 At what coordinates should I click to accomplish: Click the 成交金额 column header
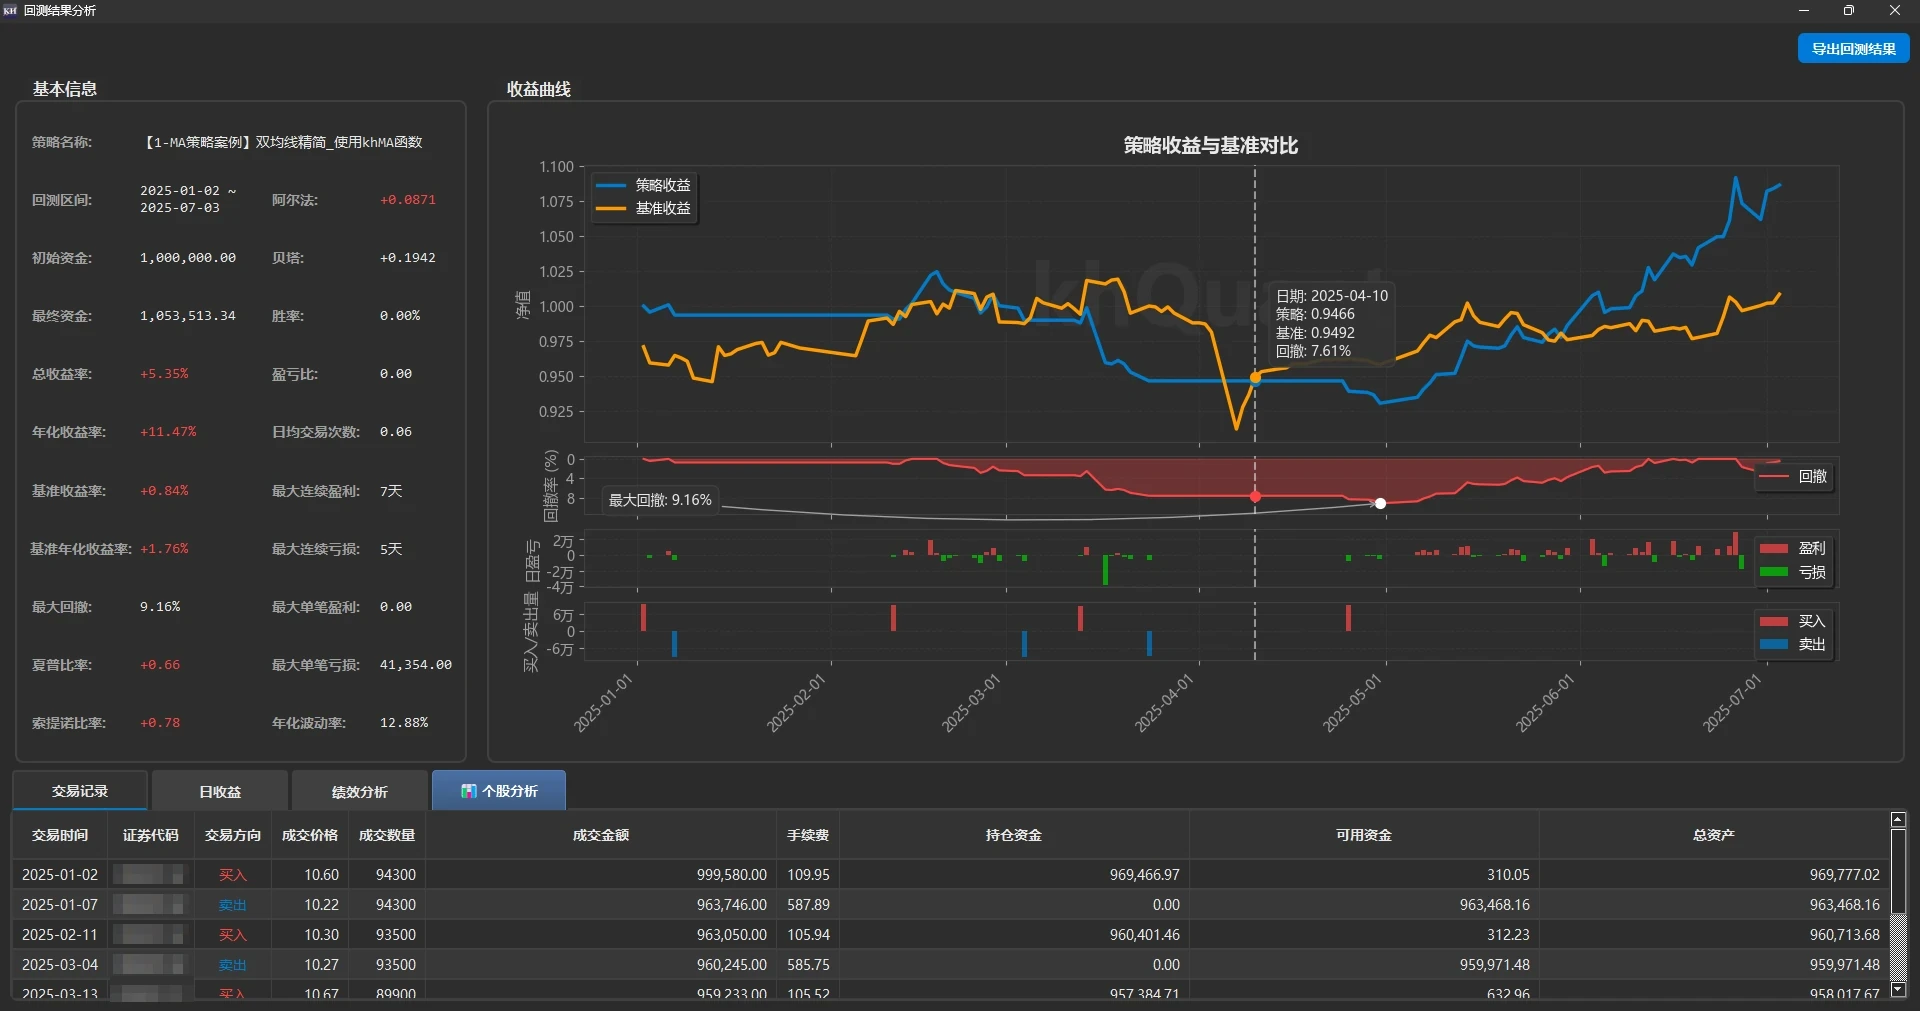click(601, 835)
